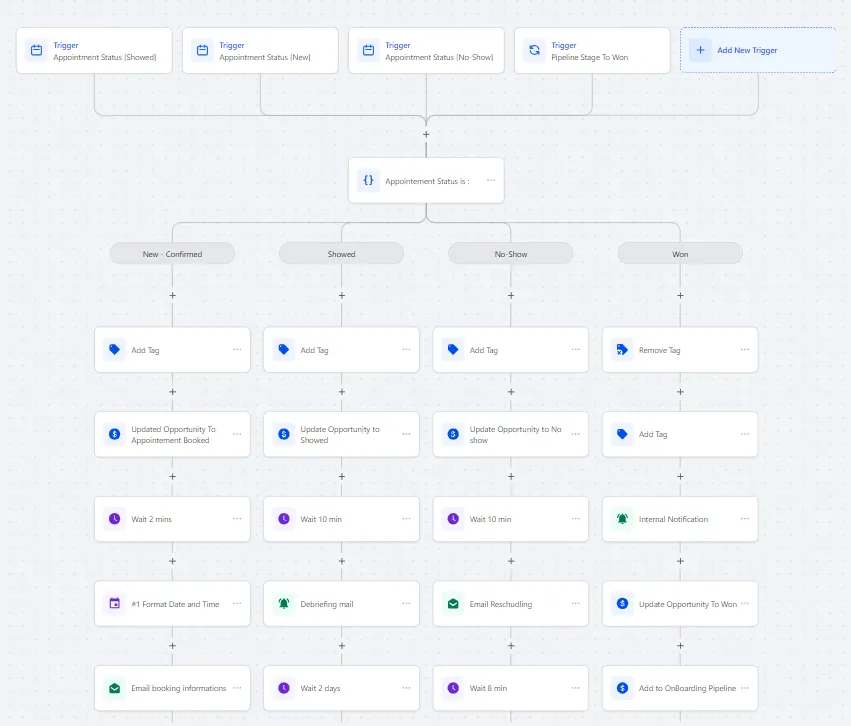Click tag icon of Add Tag under Showed branch

click(284, 350)
